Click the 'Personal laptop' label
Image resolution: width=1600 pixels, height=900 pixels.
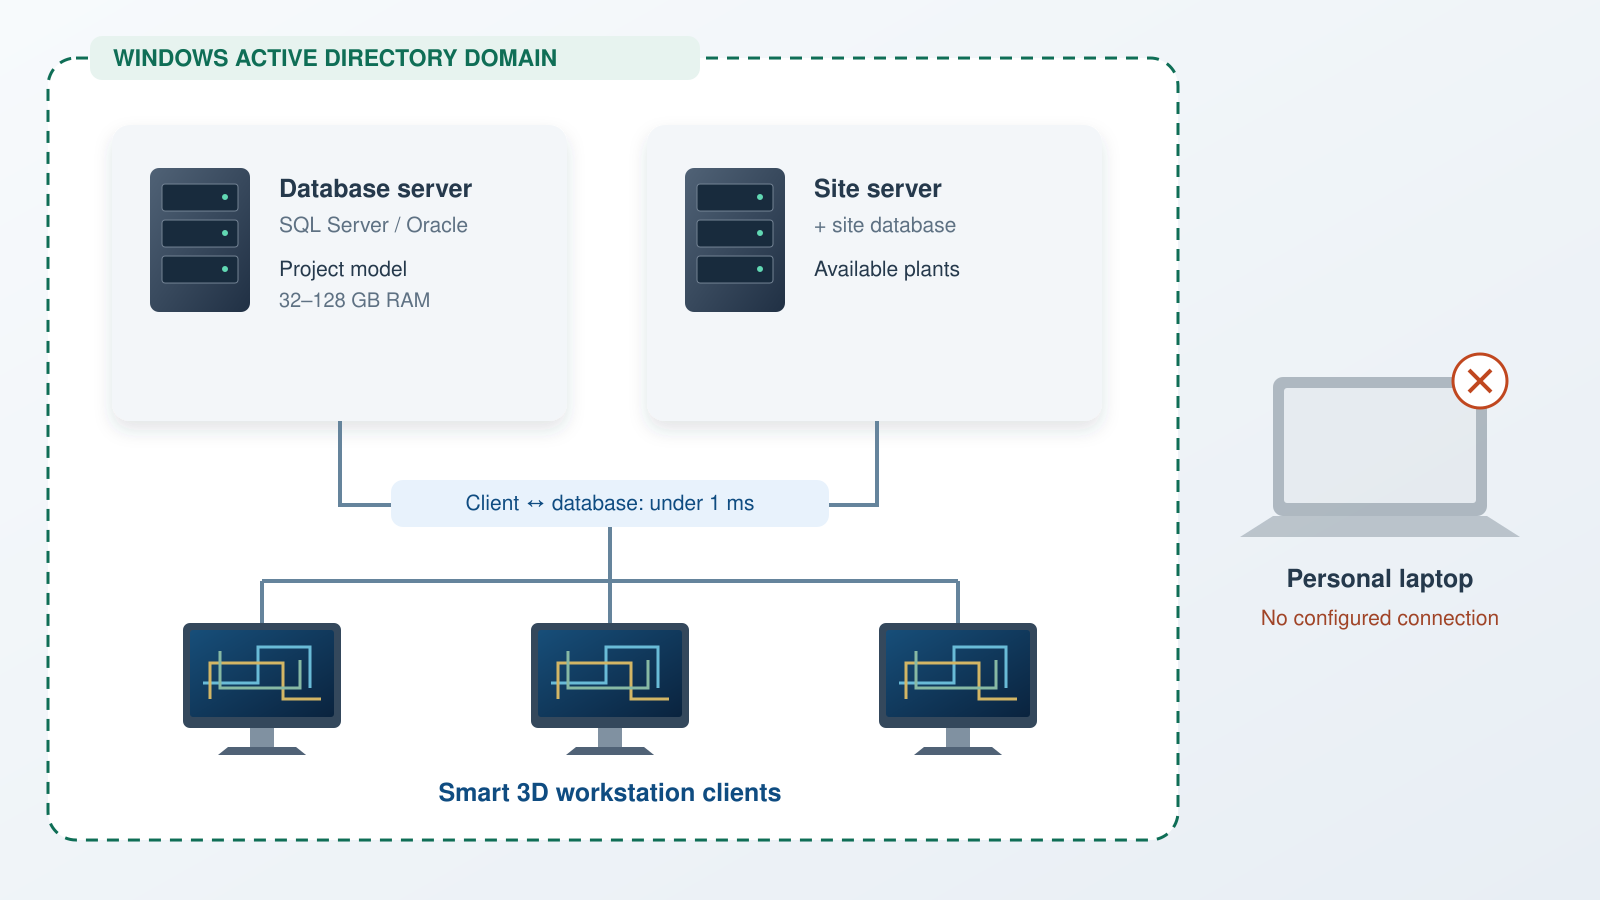(1380, 579)
